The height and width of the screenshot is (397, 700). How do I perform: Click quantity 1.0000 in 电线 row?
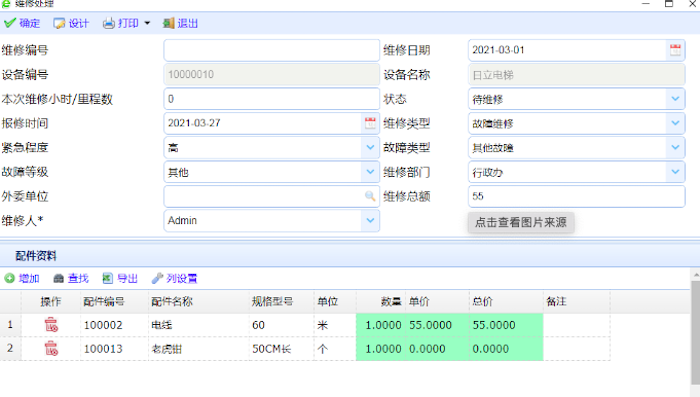380,325
